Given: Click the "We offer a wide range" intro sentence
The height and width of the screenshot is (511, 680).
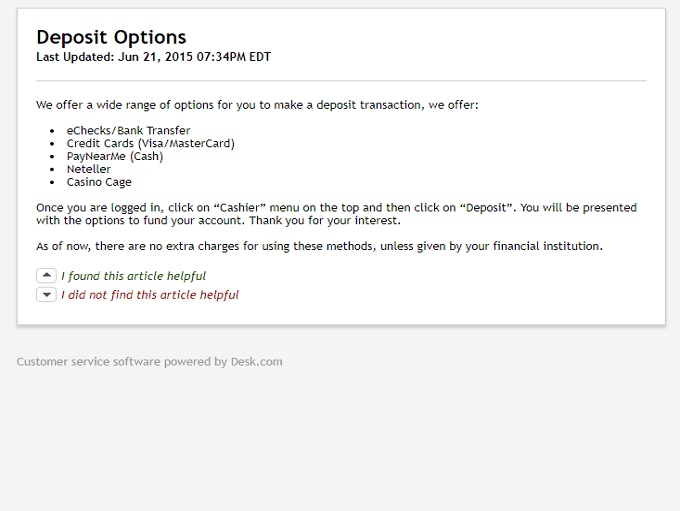Looking at the screenshot, I should click(257, 105).
